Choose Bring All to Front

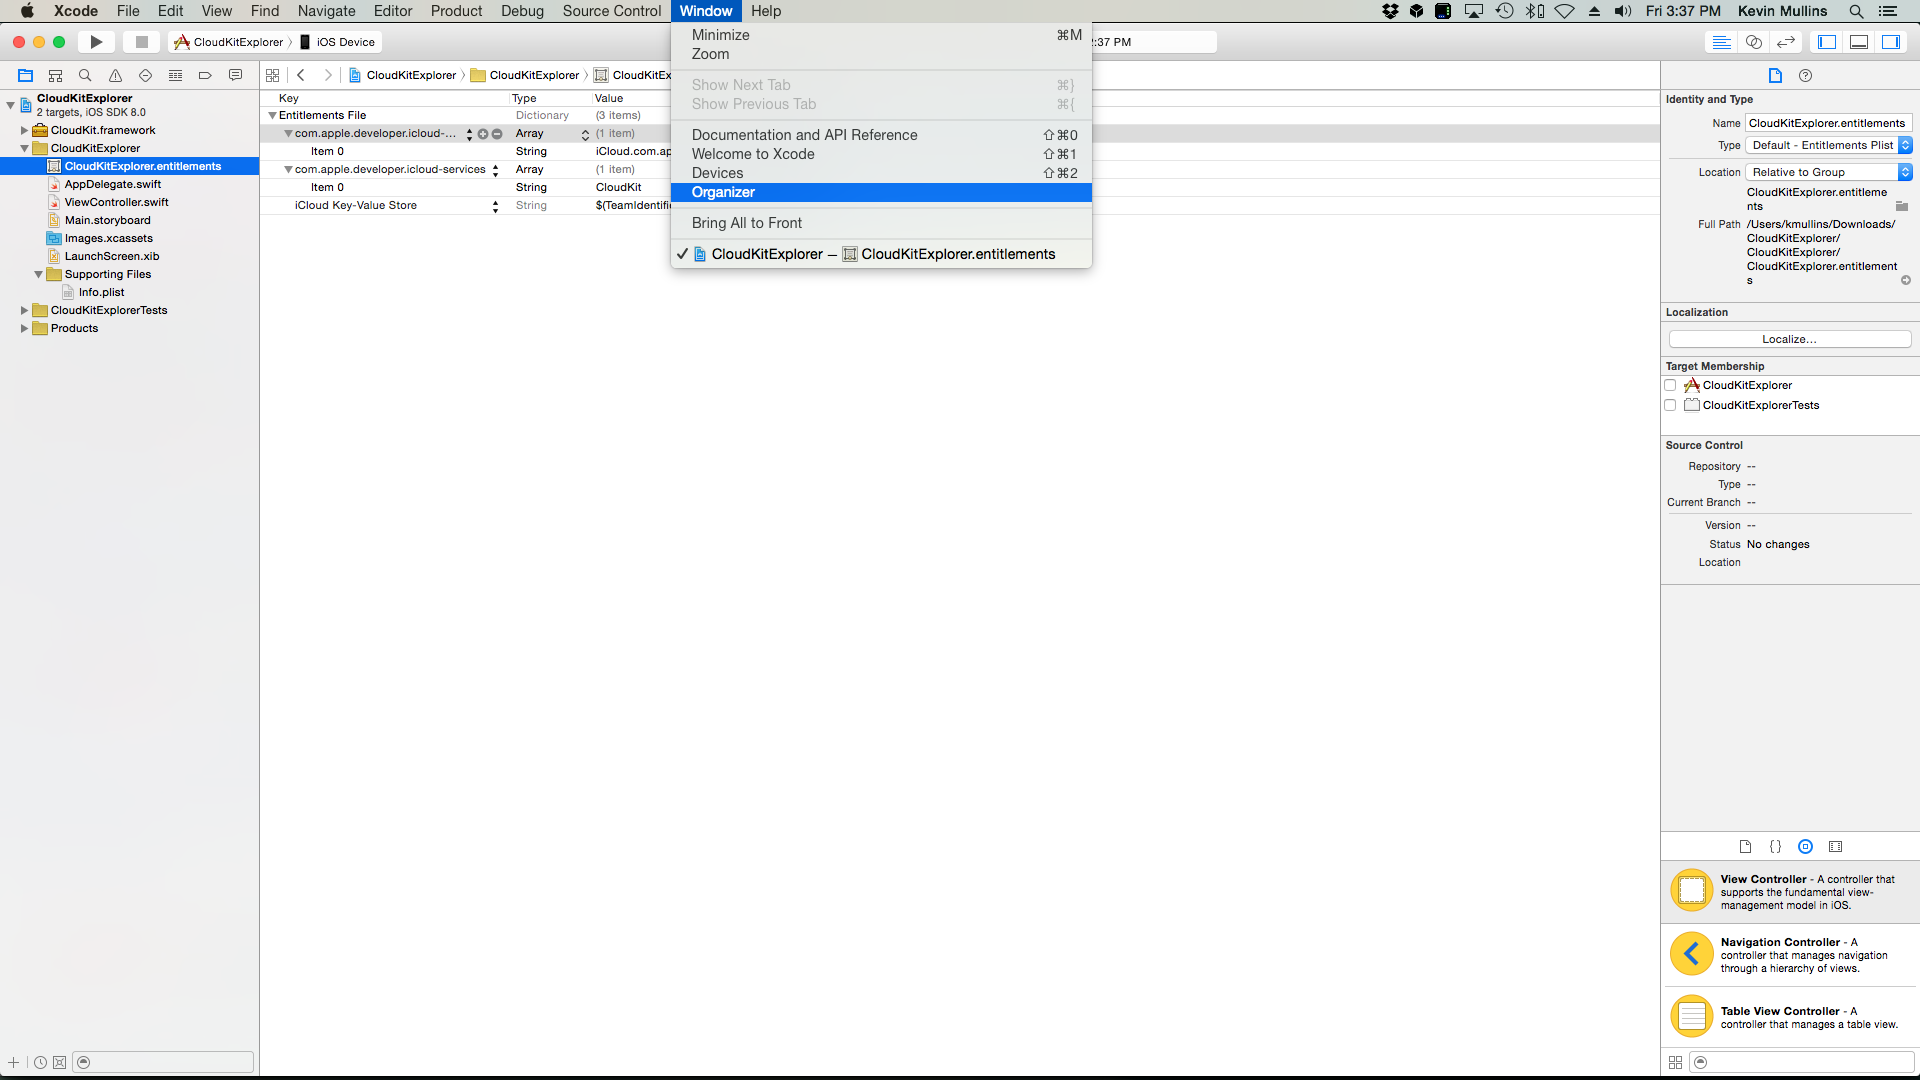[x=881, y=223]
